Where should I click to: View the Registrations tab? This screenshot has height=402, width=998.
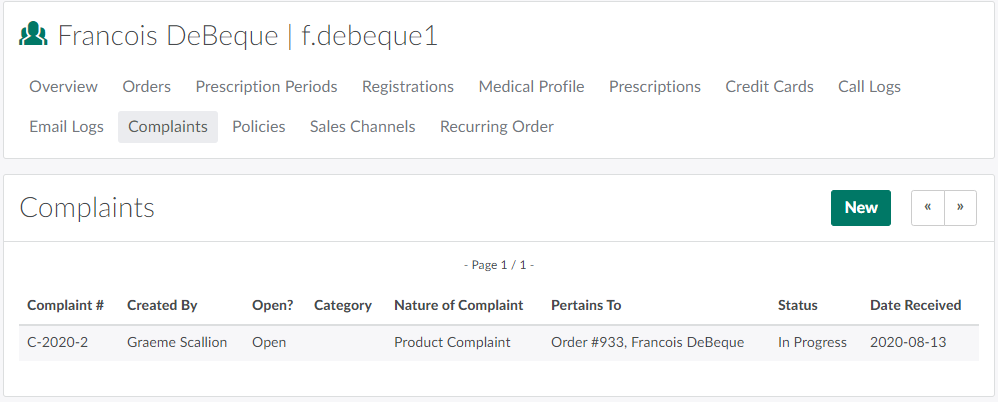[x=408, y=87]
